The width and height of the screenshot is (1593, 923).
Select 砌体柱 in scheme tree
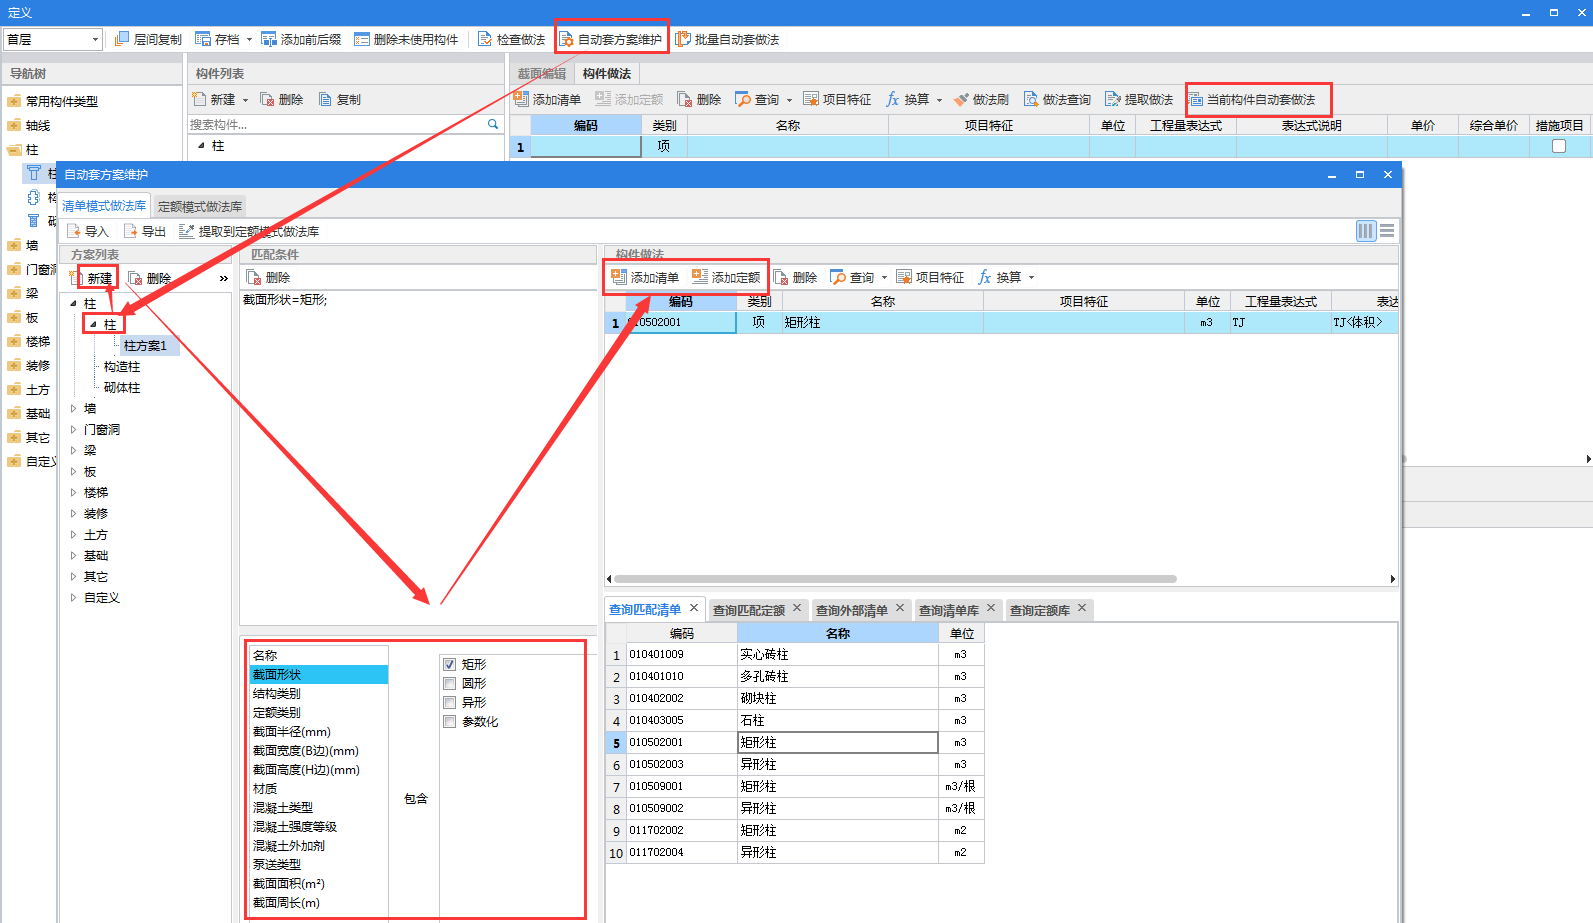coord(122,387)
